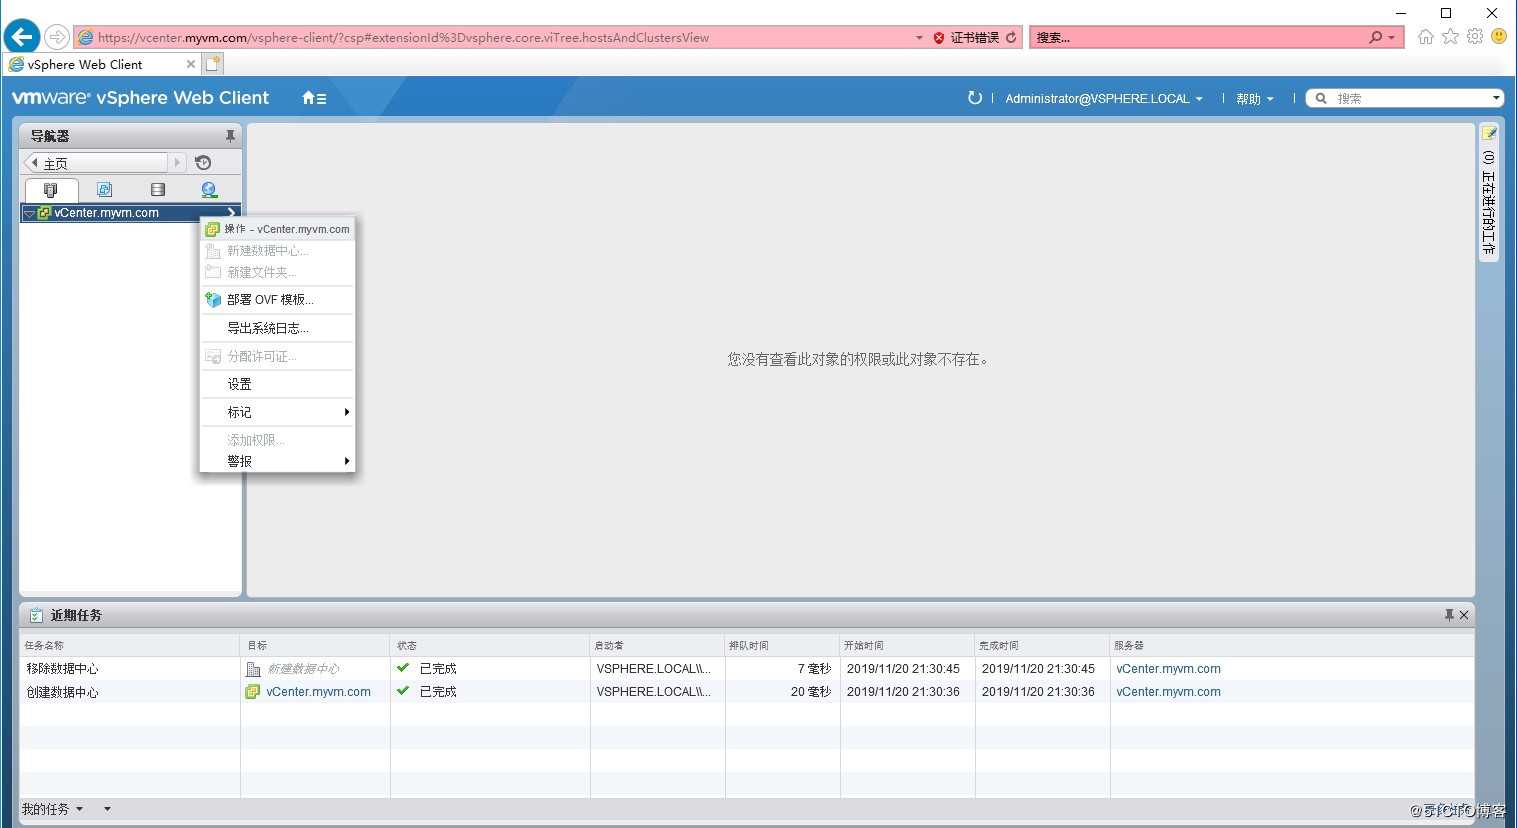The height and width of the screenshot is (828, 1517).
Task: Switch to Networking inventory tab
Action: [x=209, y=190]
